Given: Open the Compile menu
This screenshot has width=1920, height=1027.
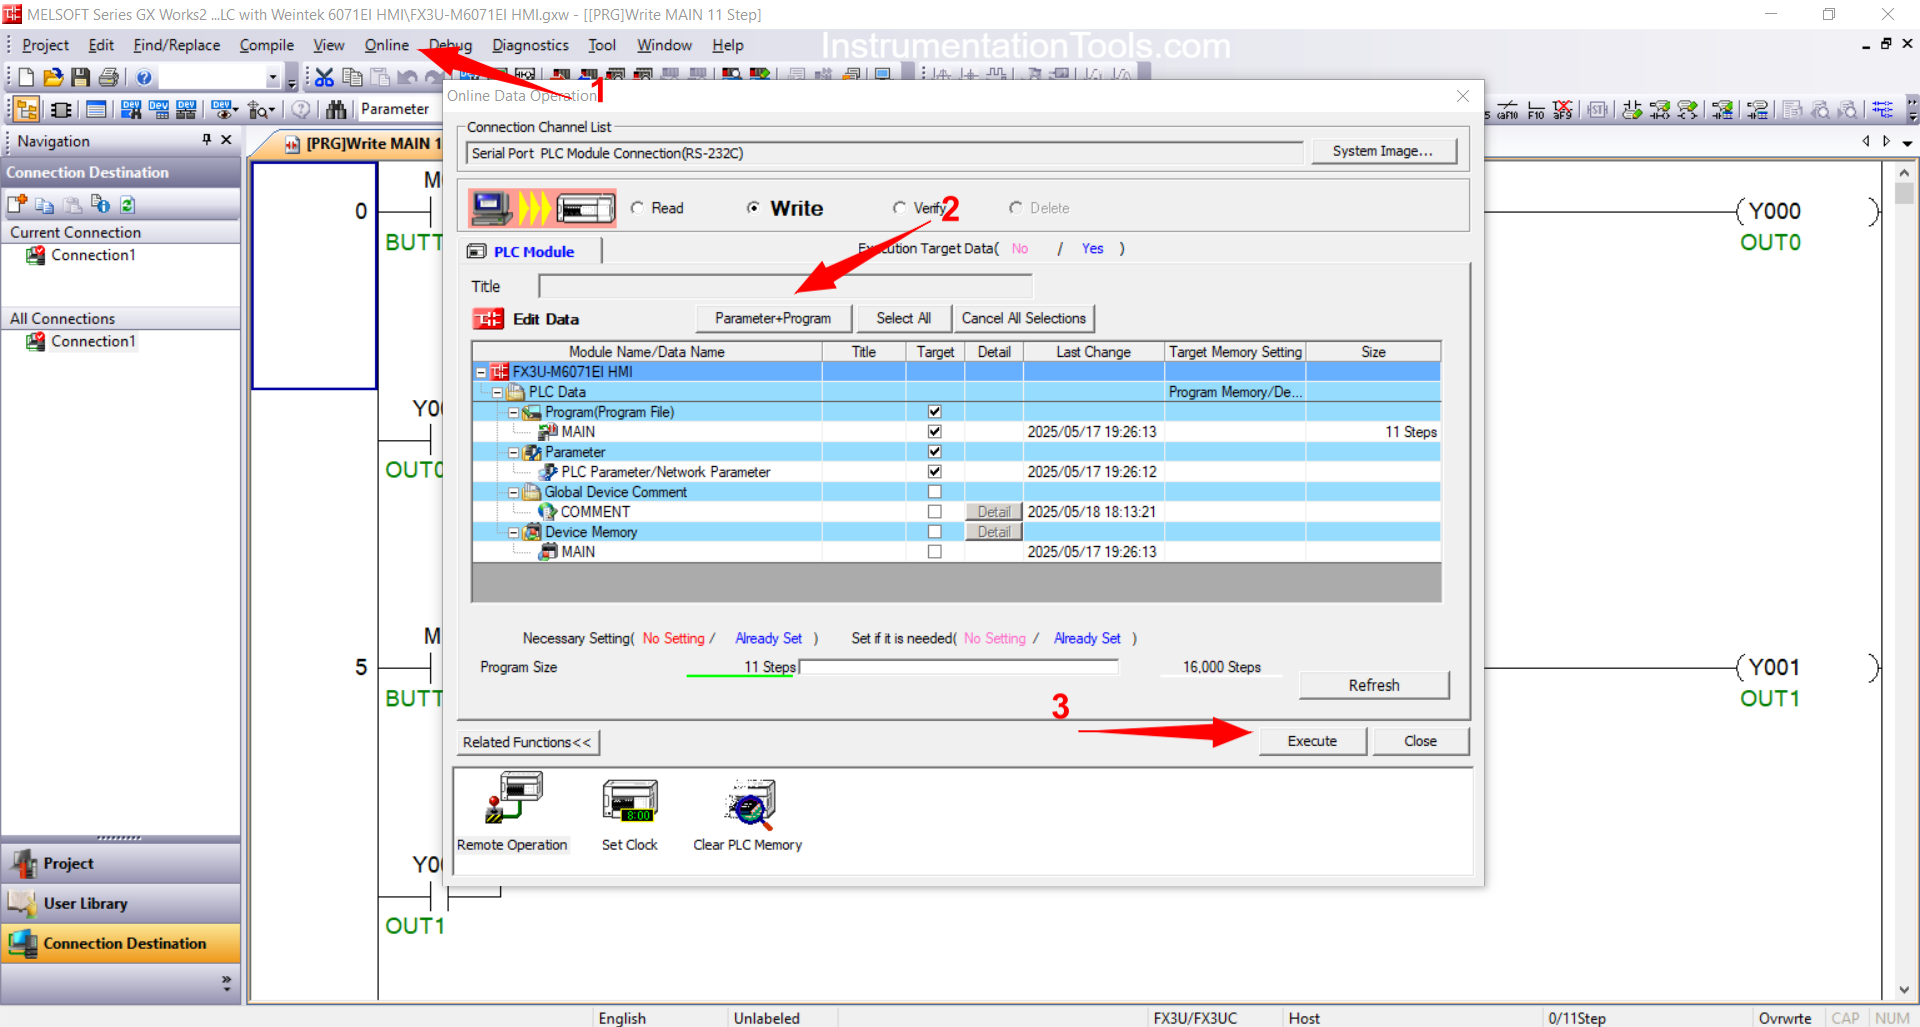Looking at the screenshot, I should click(266, 45).
